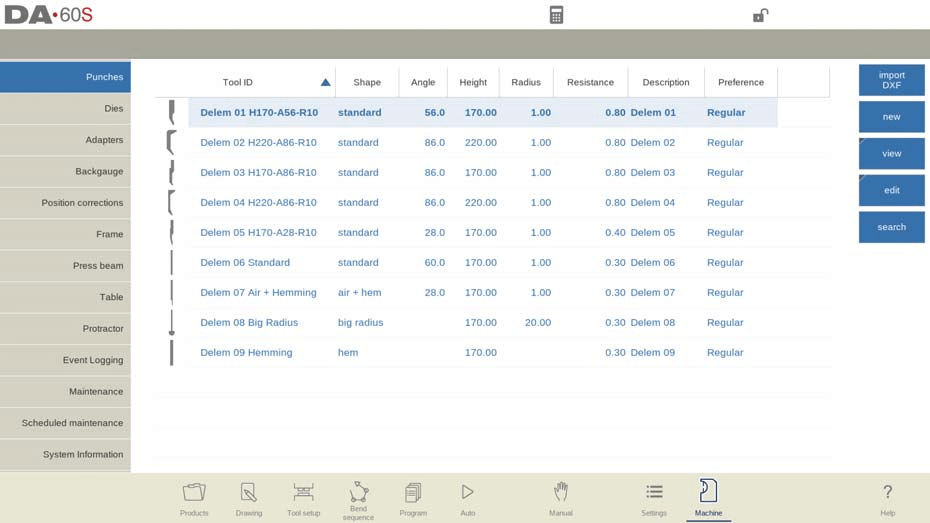Sort by Radius column header
The width and height of the screenshot is (930, 523).
526,82
